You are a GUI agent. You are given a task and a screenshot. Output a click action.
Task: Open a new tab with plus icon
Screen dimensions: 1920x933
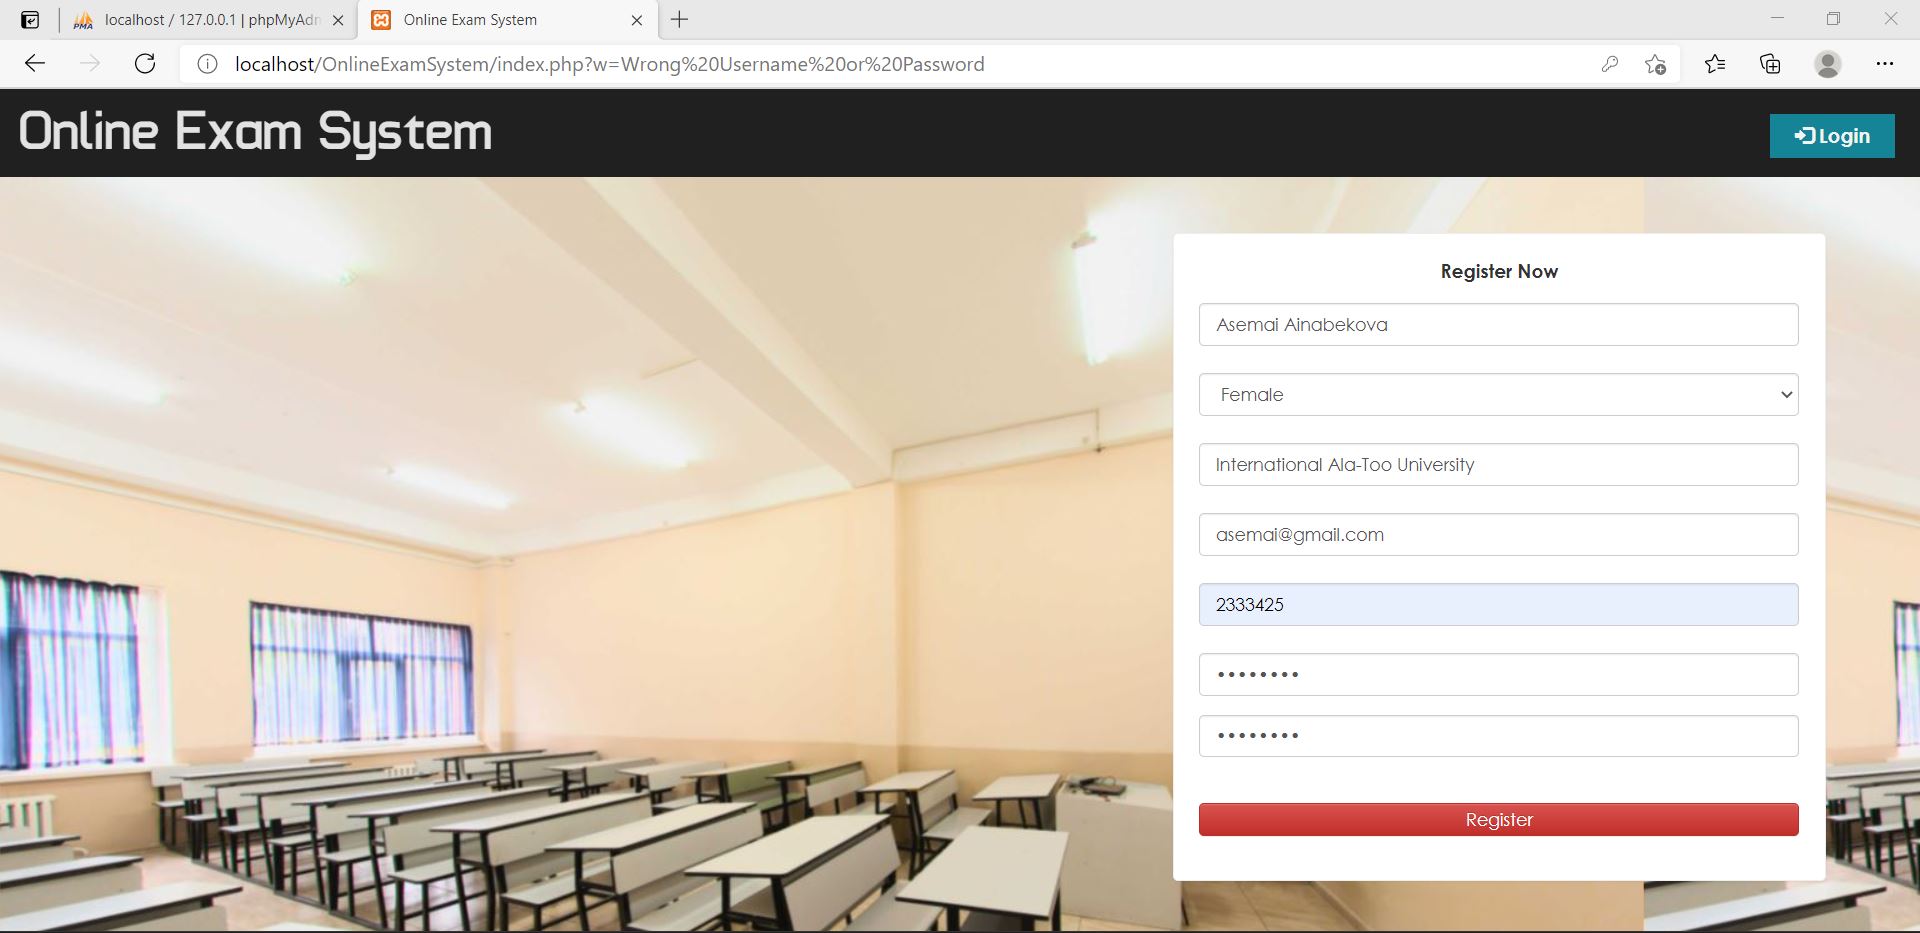(x=680, y=20)
